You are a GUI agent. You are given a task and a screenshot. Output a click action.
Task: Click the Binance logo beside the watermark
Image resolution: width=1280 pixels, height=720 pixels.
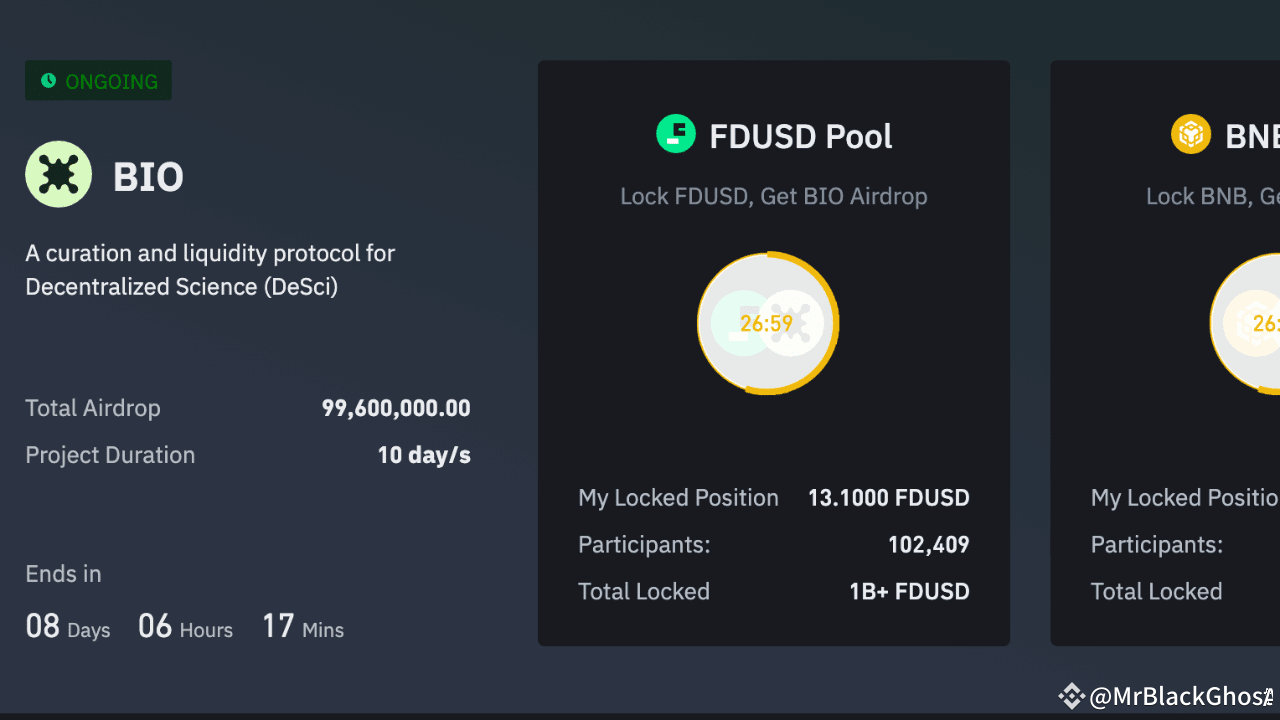[x=1071, y=696]
